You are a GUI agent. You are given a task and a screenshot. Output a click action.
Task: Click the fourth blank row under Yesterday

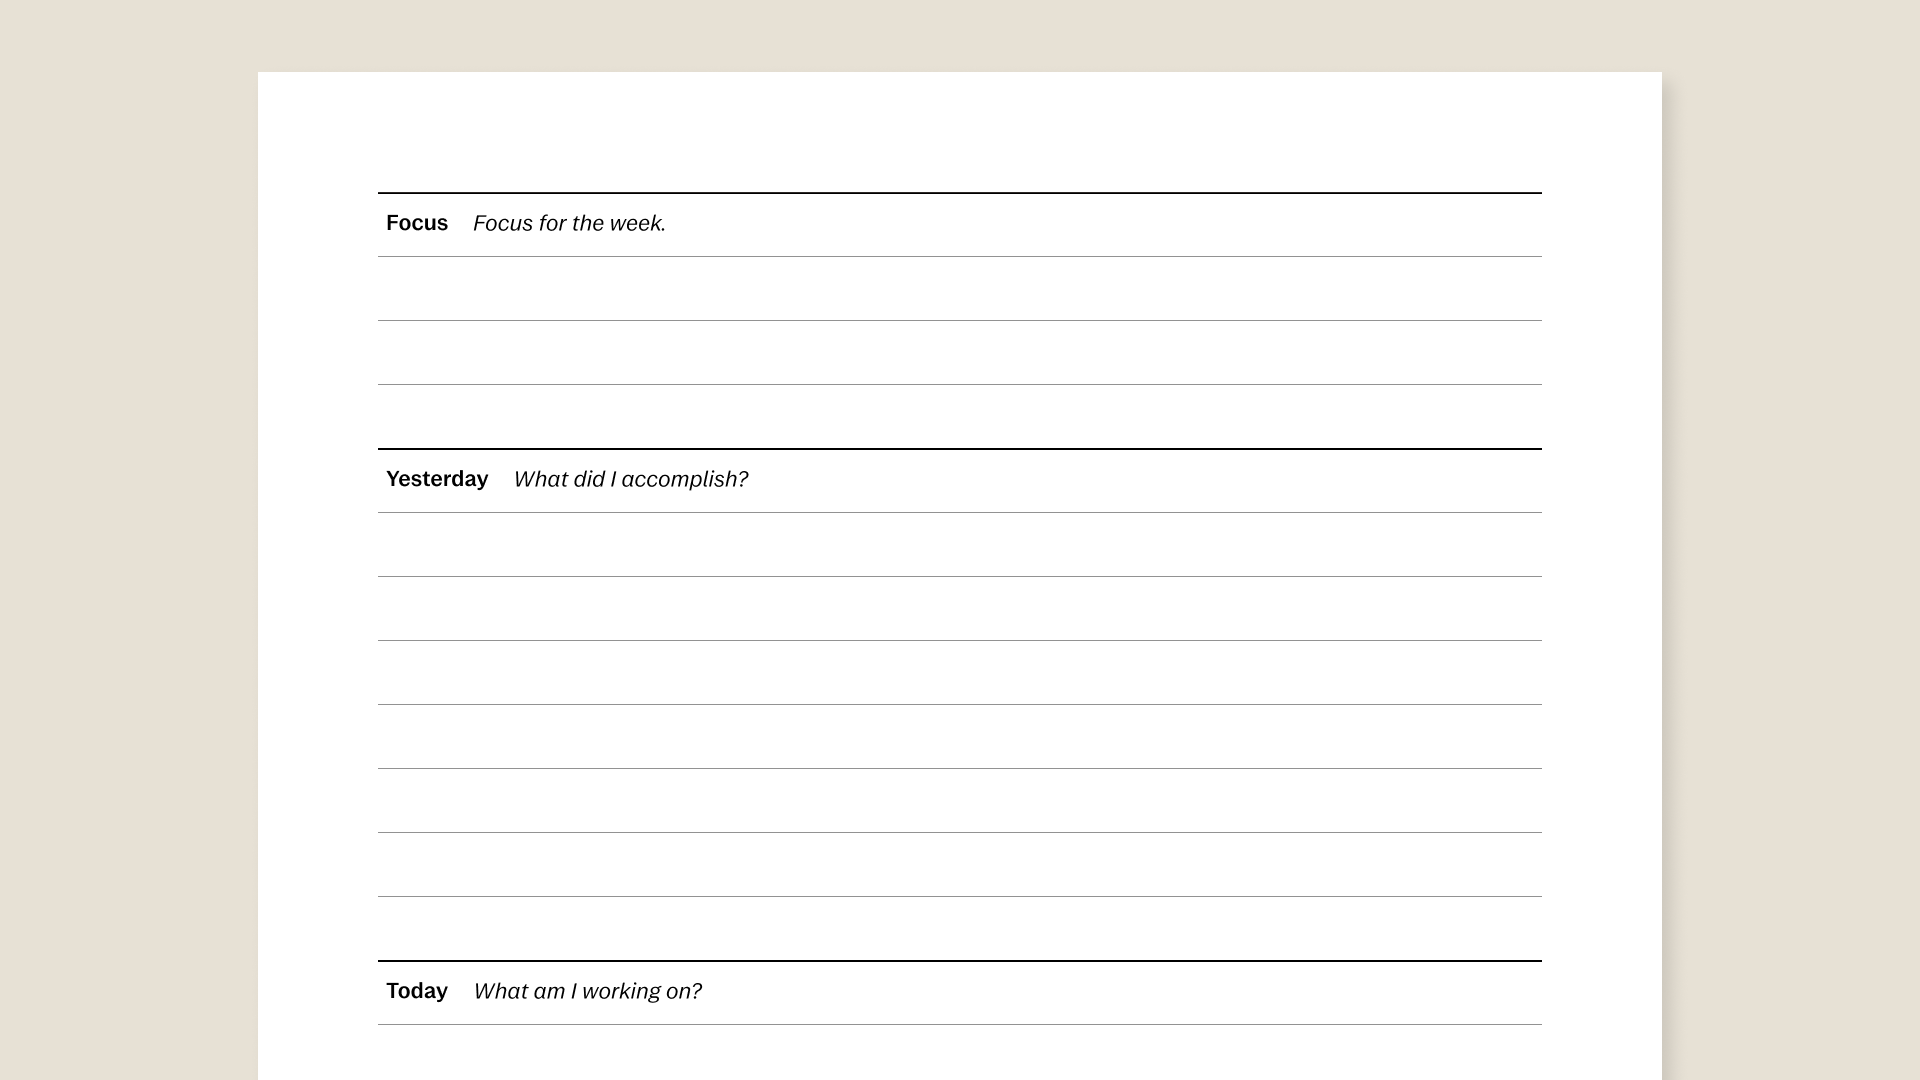960,737
